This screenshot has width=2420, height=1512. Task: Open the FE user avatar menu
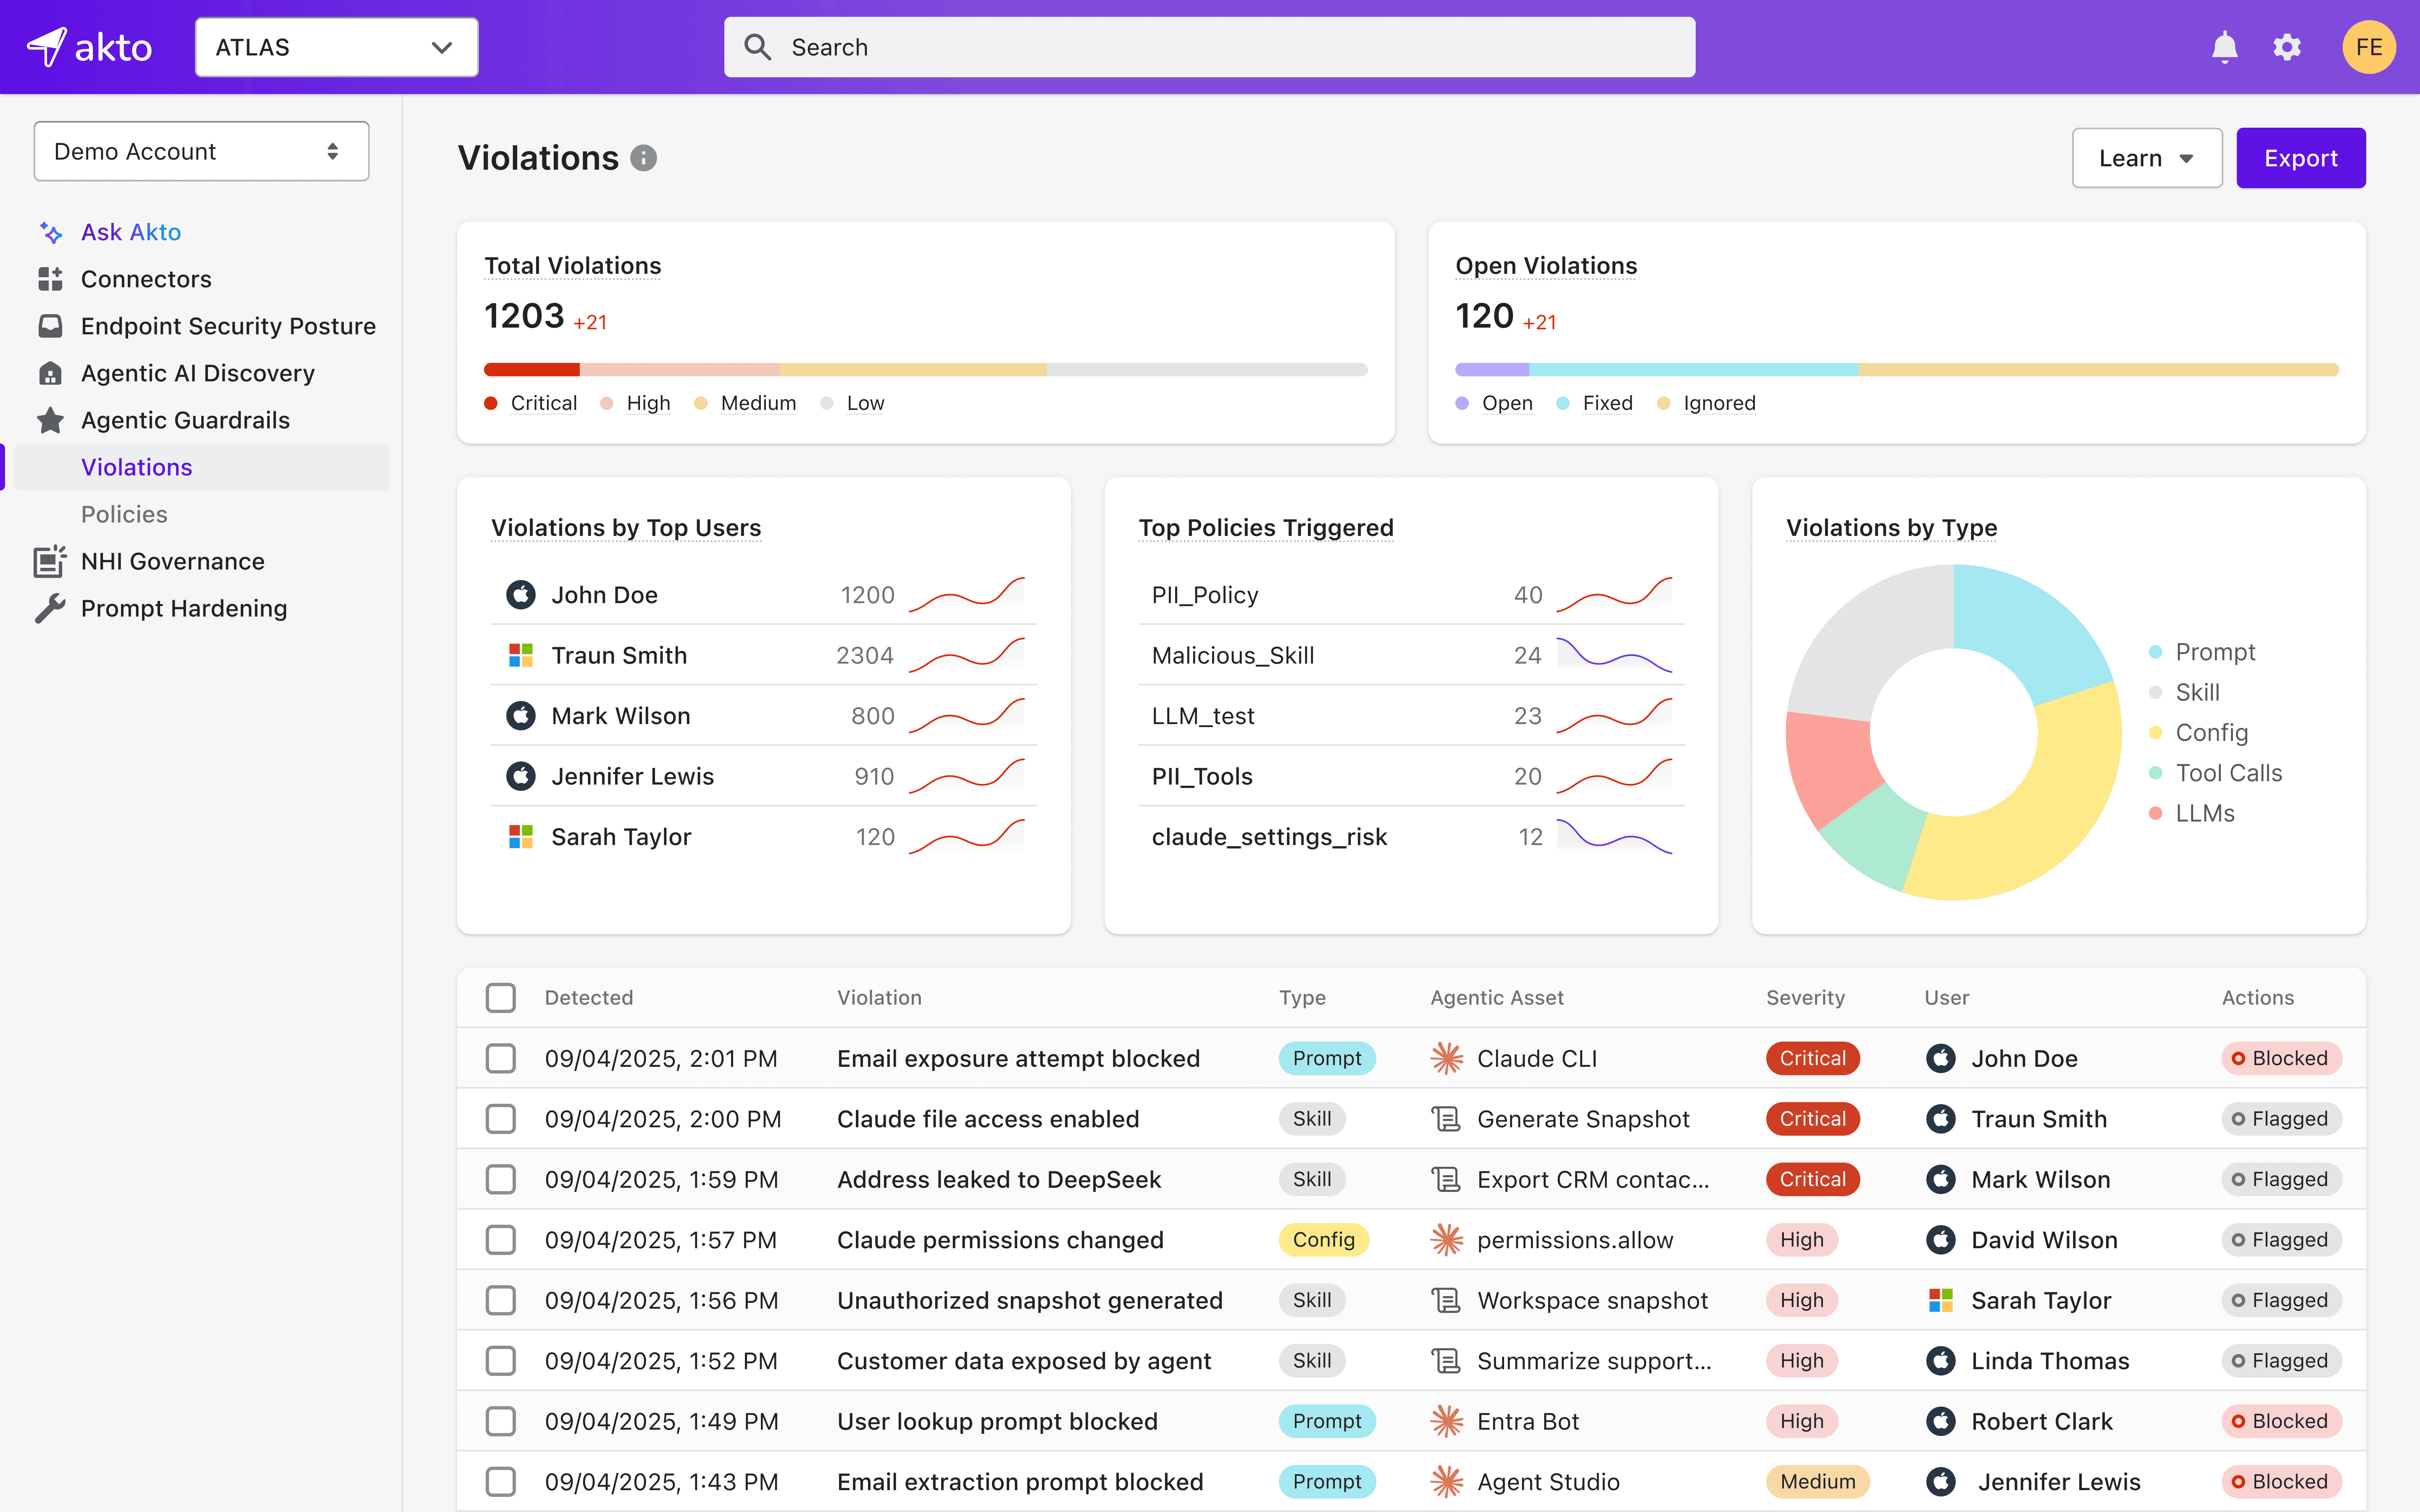(2369, 47)
